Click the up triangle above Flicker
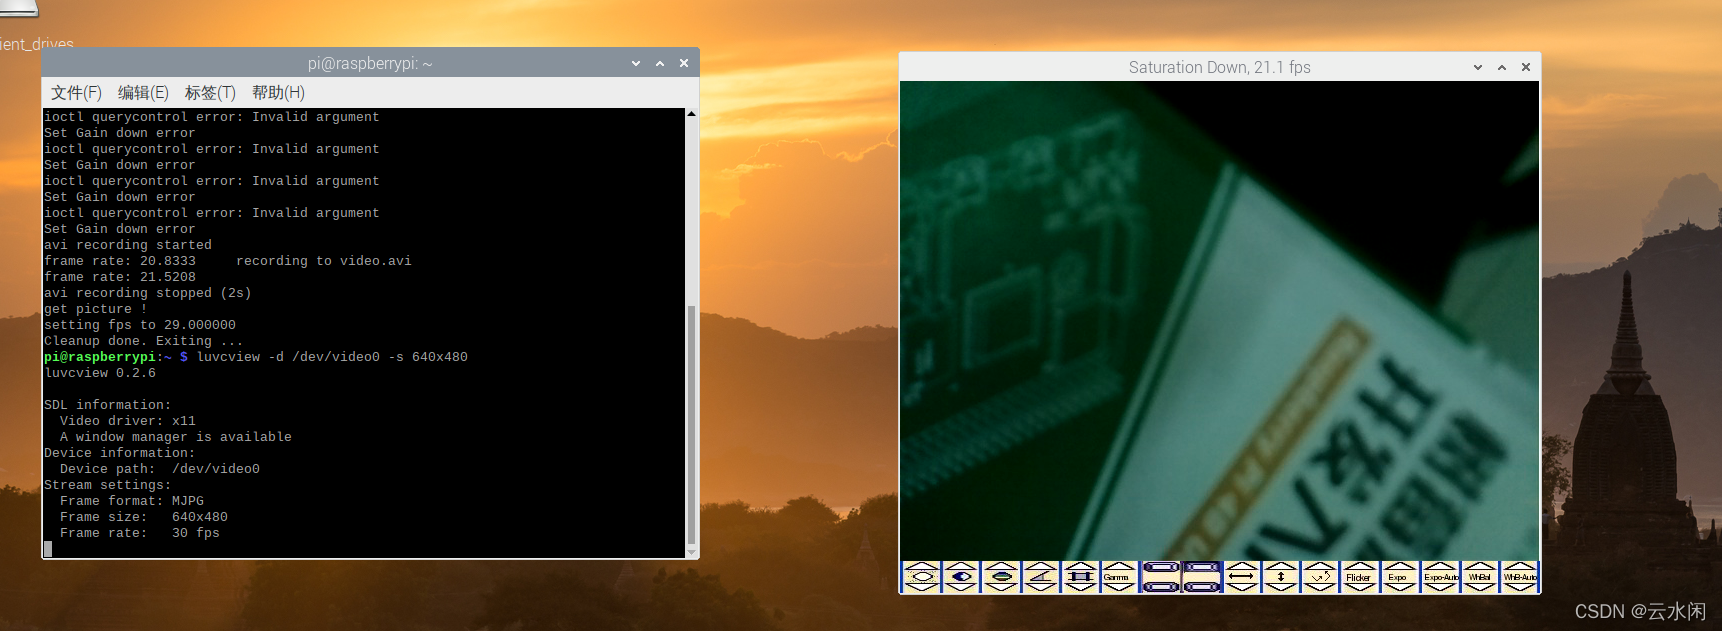This screenshot has height=631, width=1722. point(1359,566)
